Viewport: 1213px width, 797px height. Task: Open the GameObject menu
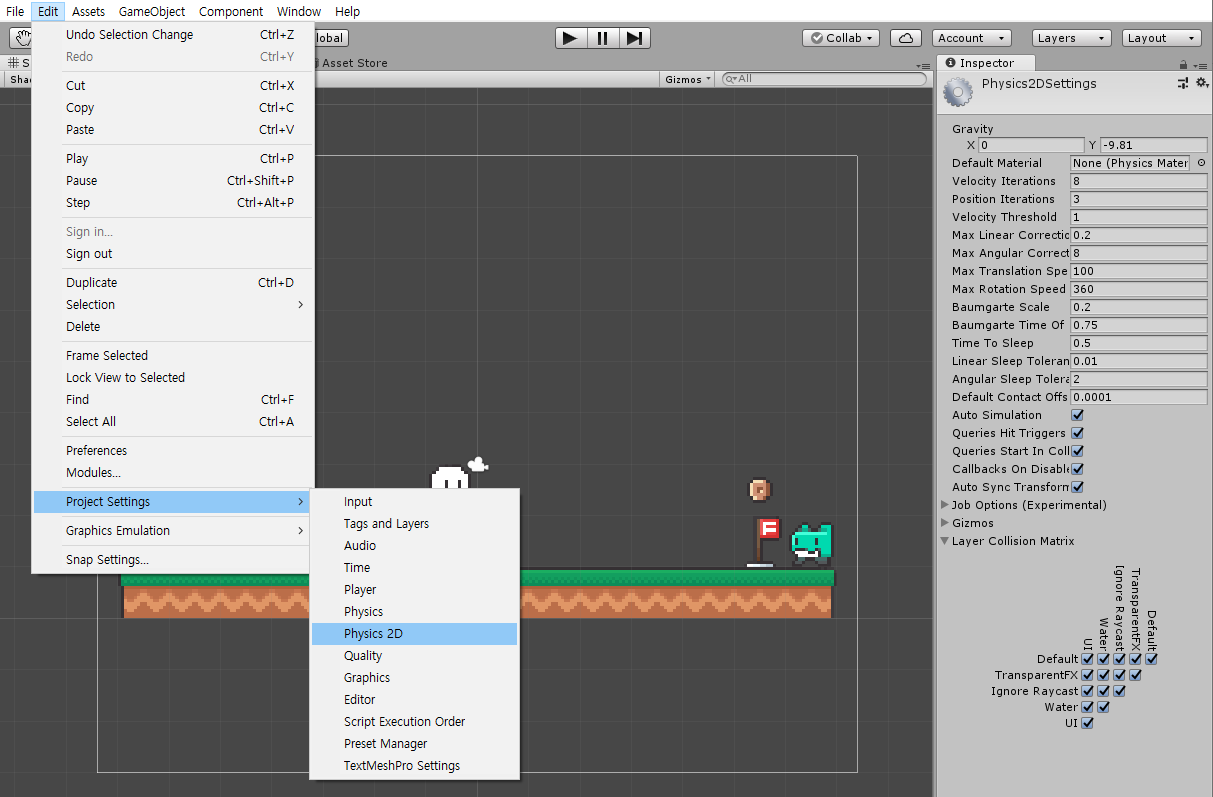(152, 12)
